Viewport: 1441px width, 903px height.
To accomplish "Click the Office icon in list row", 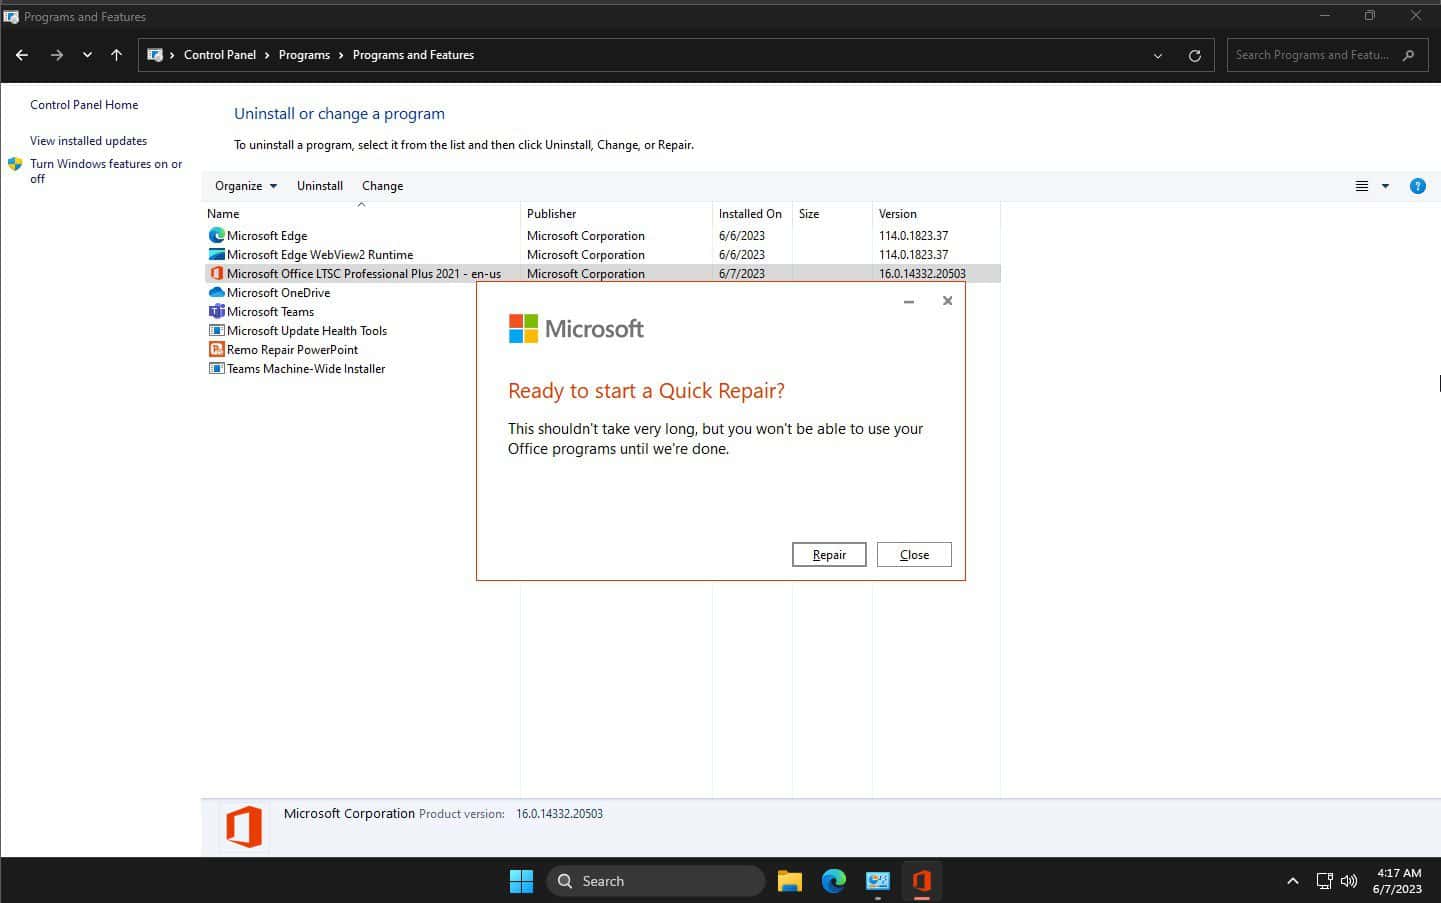I will tap(216, 274).
